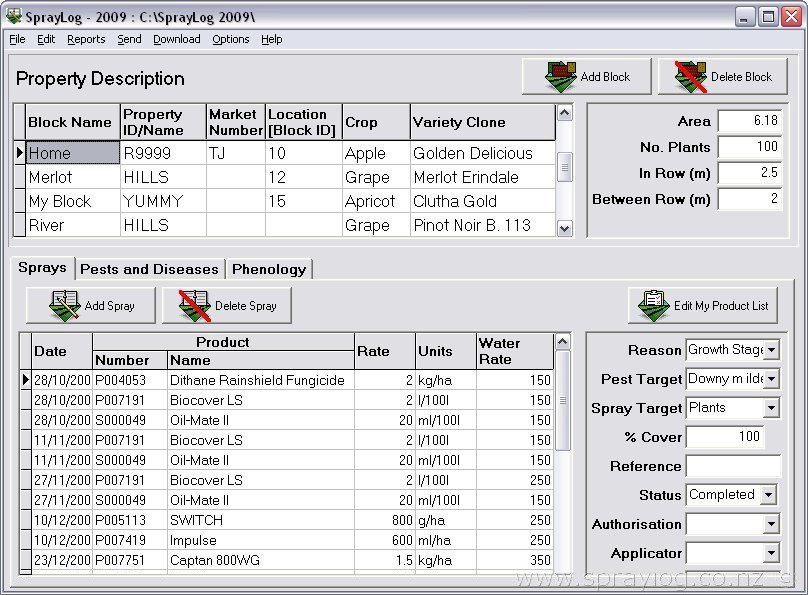Switch to the Pests and Diseases tab
This screenshot has width=808, height=595.
tap(149, 268)
